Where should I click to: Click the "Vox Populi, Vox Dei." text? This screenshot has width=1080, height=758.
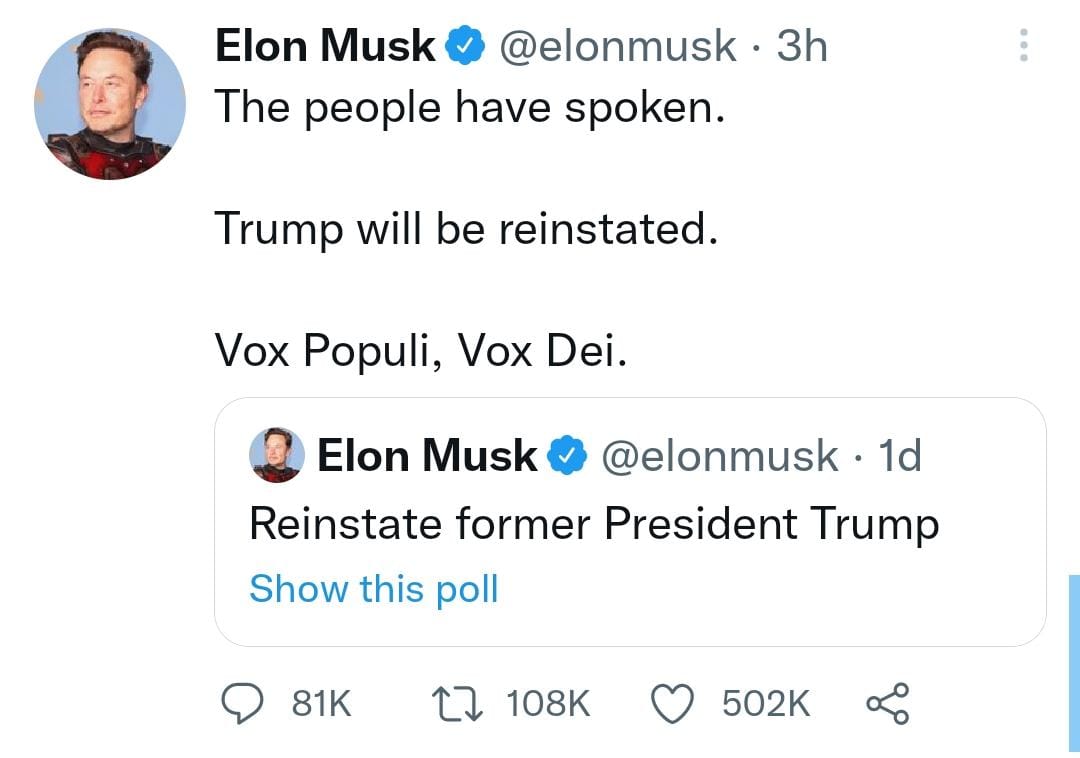tap(421, 352)
